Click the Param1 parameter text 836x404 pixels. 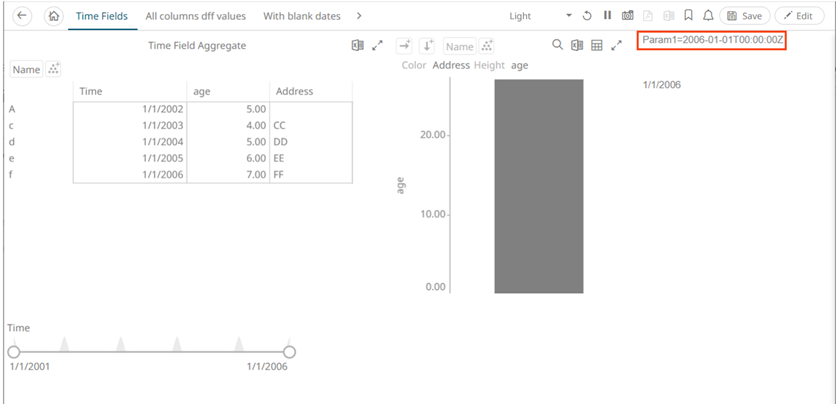click(712, 40)
